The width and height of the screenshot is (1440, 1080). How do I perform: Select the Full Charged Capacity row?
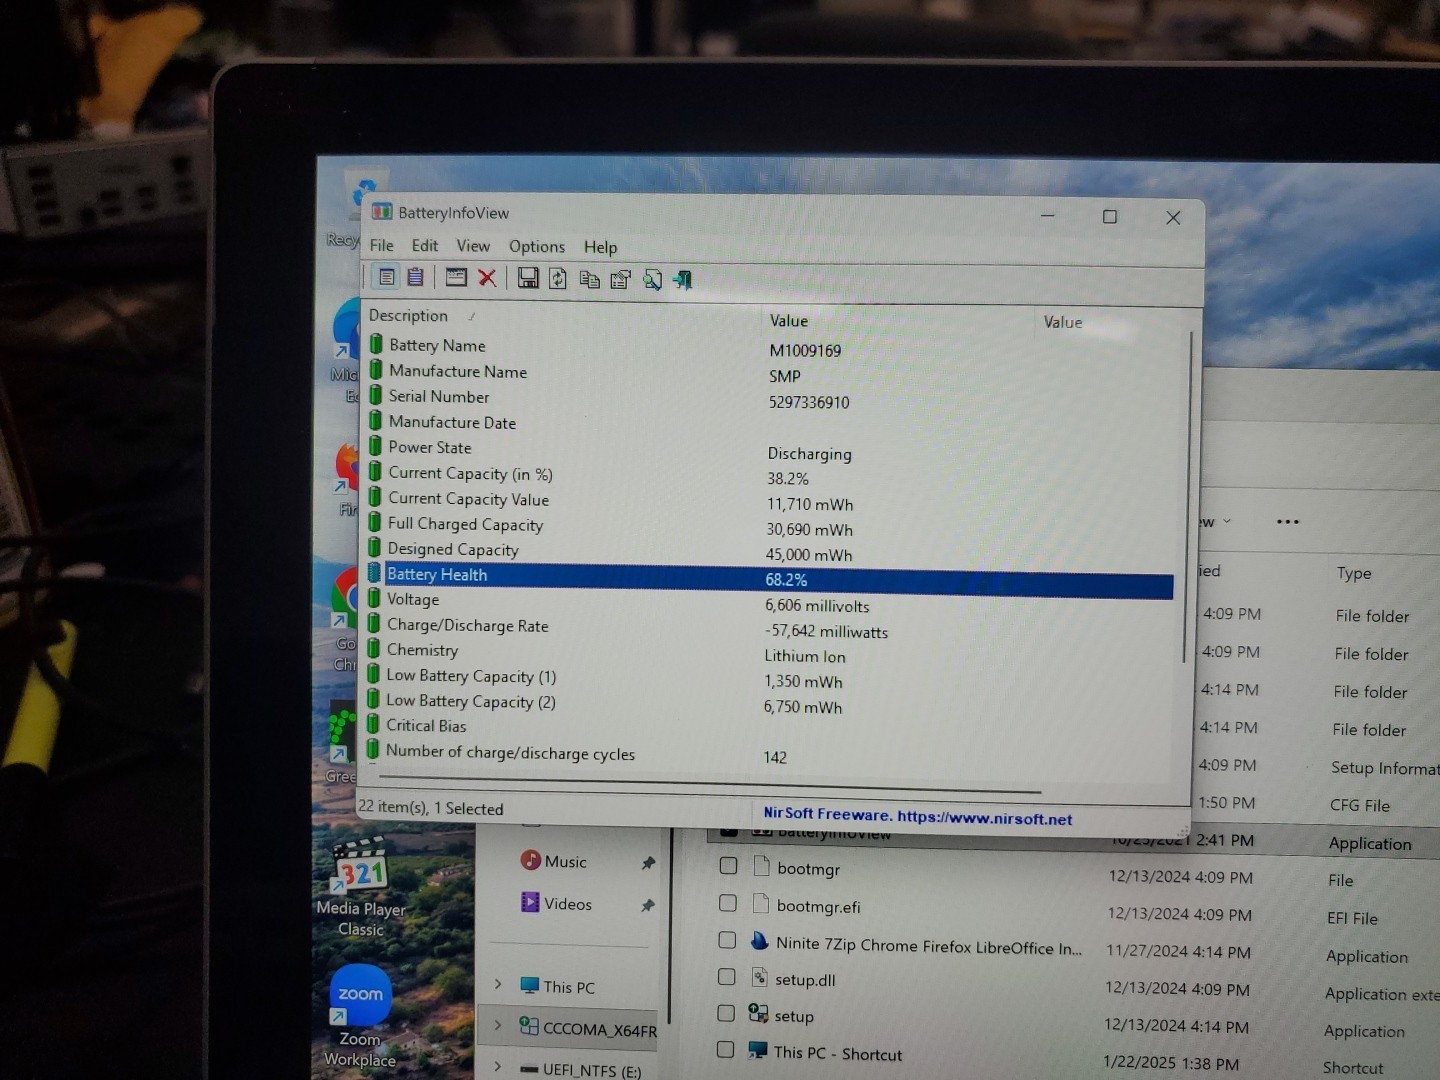pyautogui.click(x=768, y=527)
